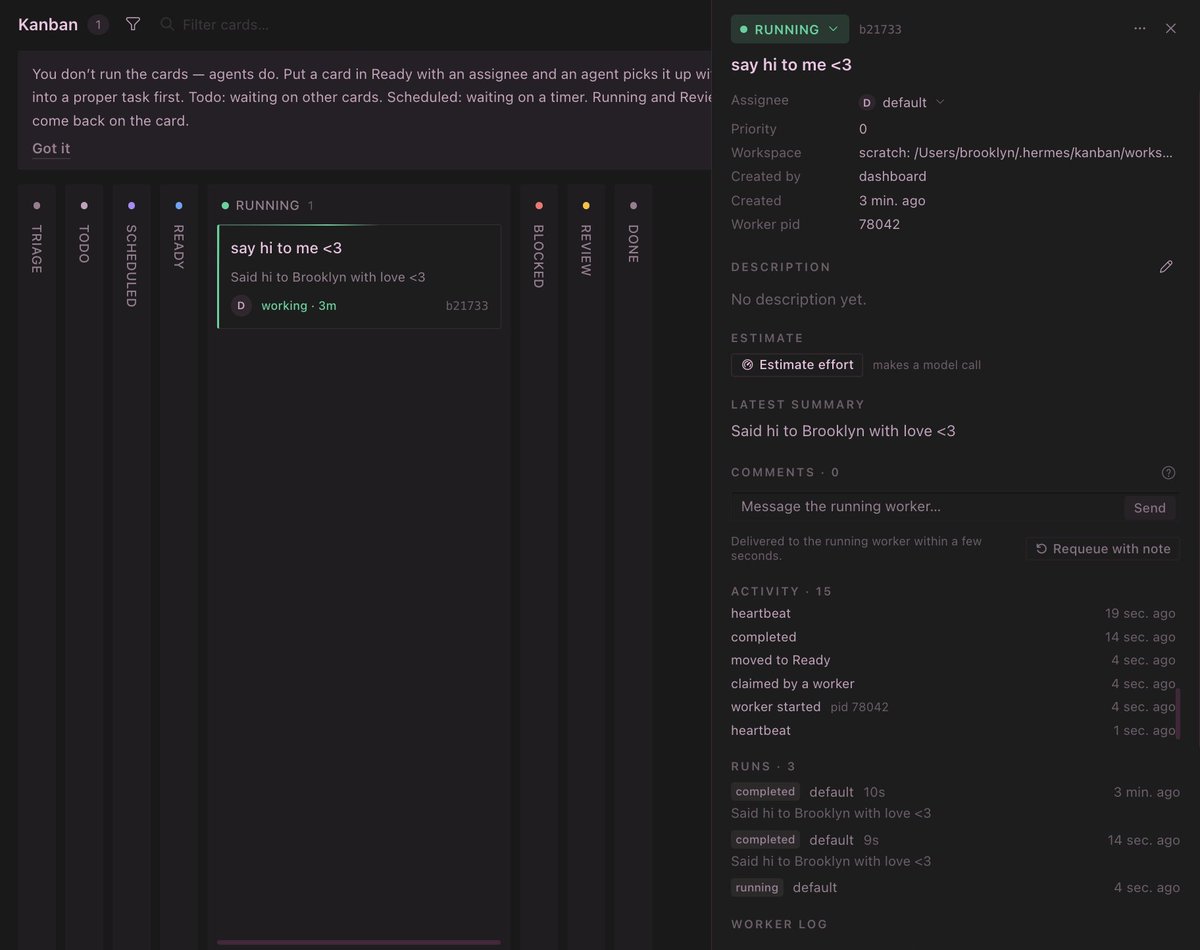Select the 14 sec. ago completed run
This screenshot has width=1200, height=950.
955,850
